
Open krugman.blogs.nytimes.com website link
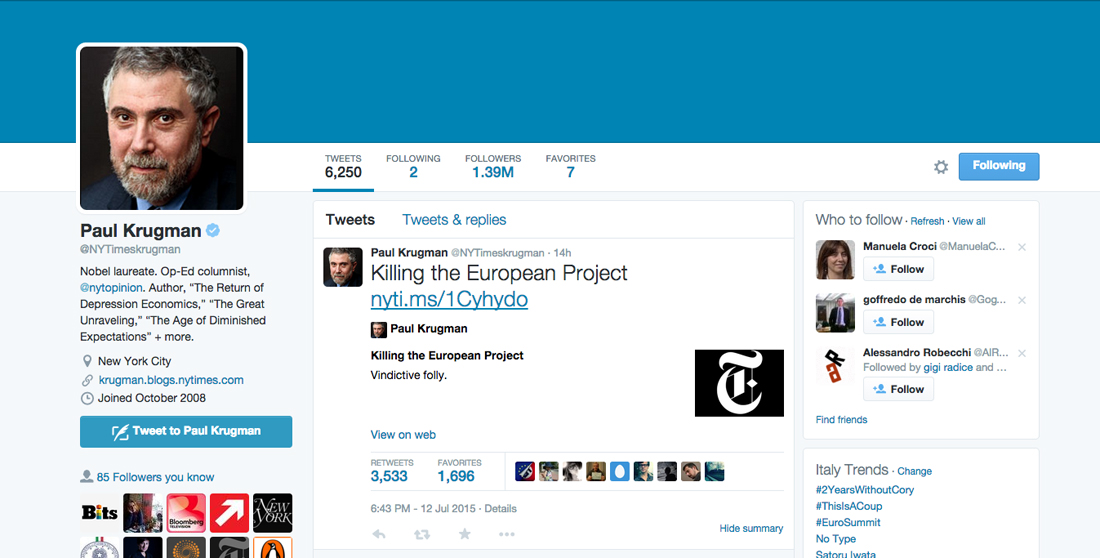pyautogui.click(x=171, y=380)
